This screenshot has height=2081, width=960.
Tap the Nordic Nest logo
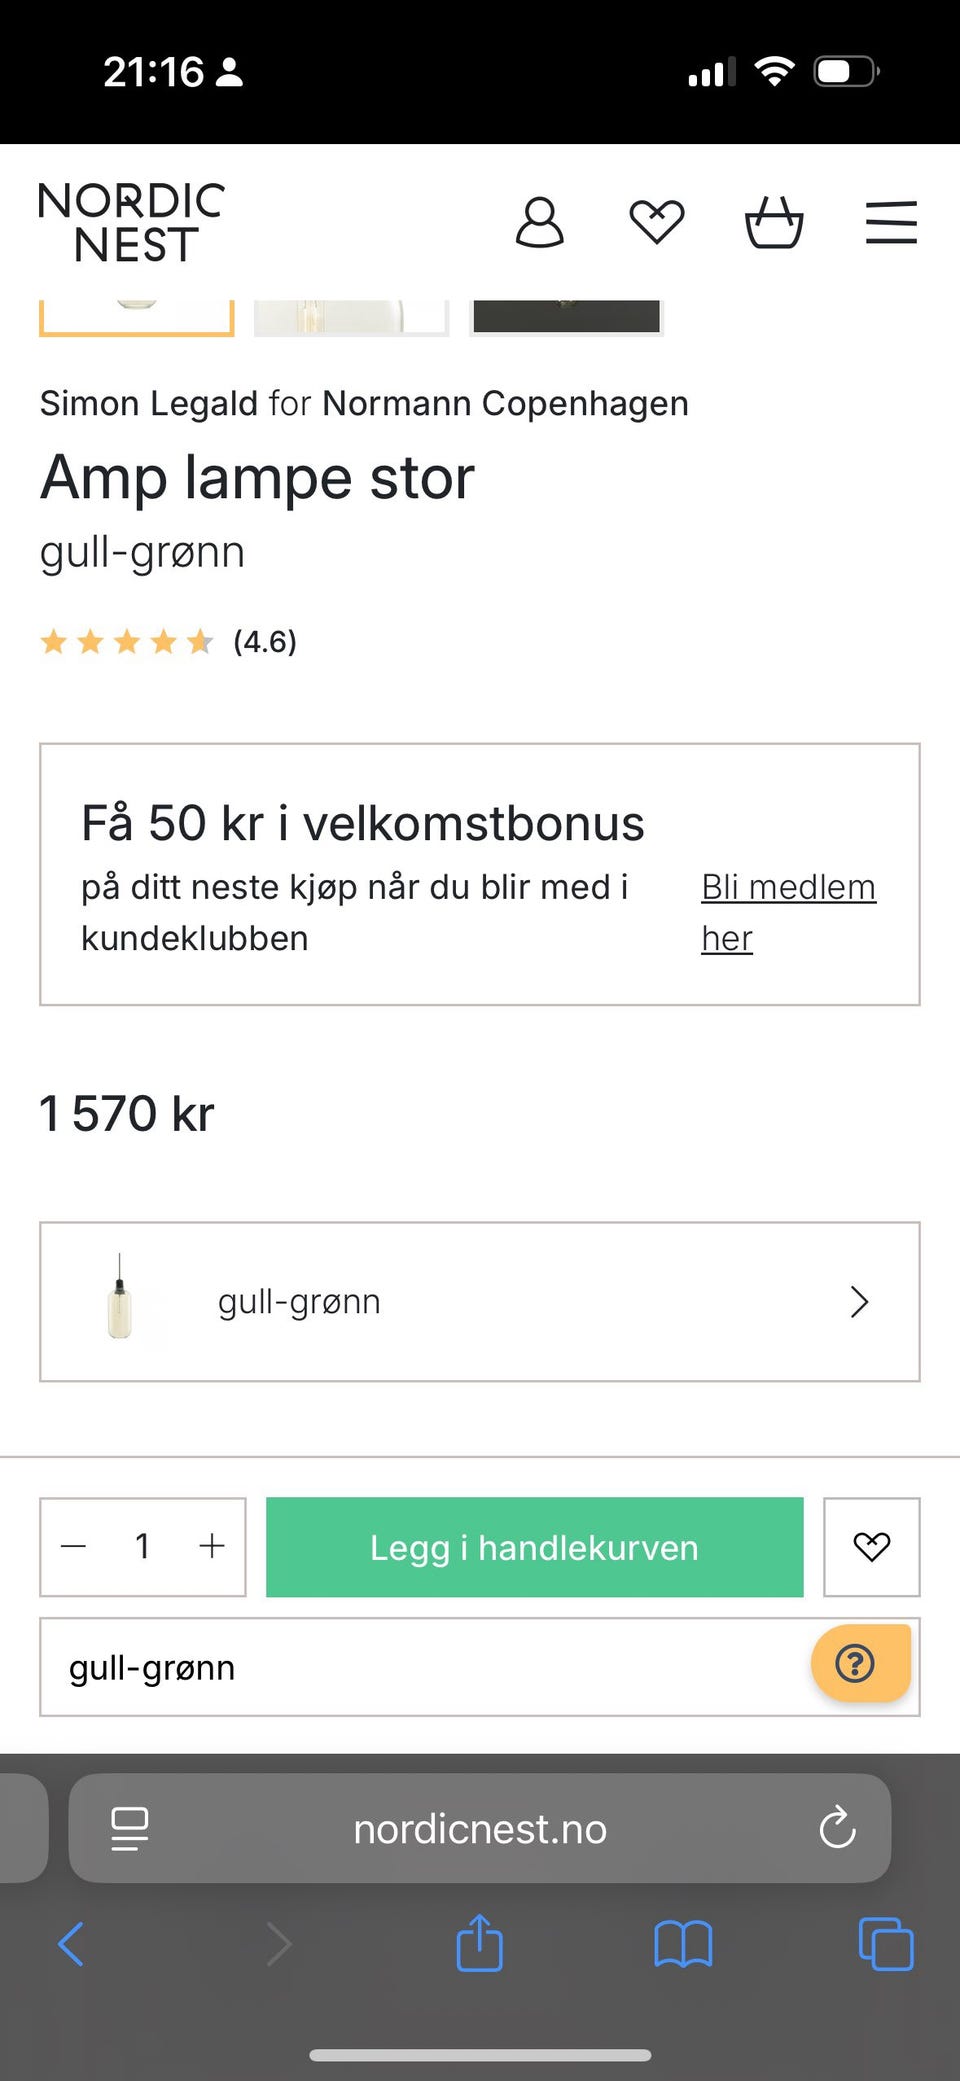[x=131, y=222]
